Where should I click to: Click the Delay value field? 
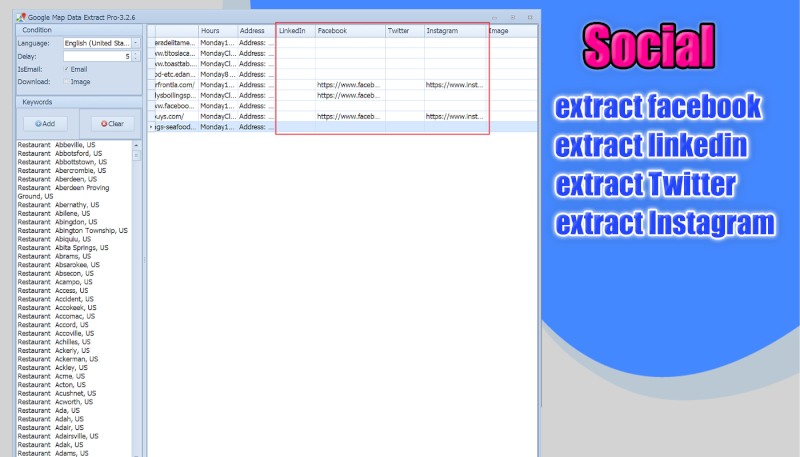(97, 57)
